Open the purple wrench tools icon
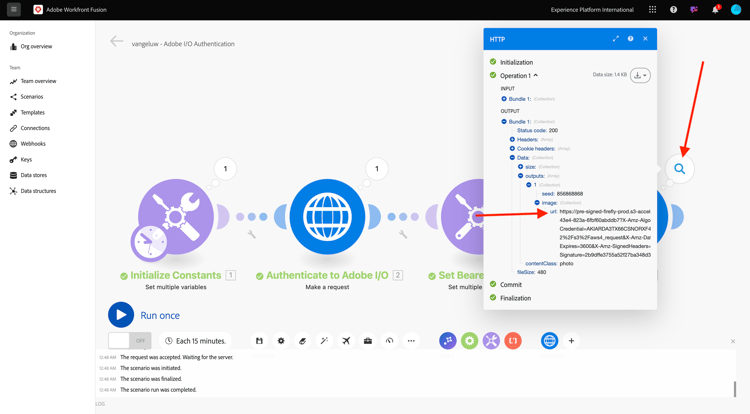 click(491, 341)
